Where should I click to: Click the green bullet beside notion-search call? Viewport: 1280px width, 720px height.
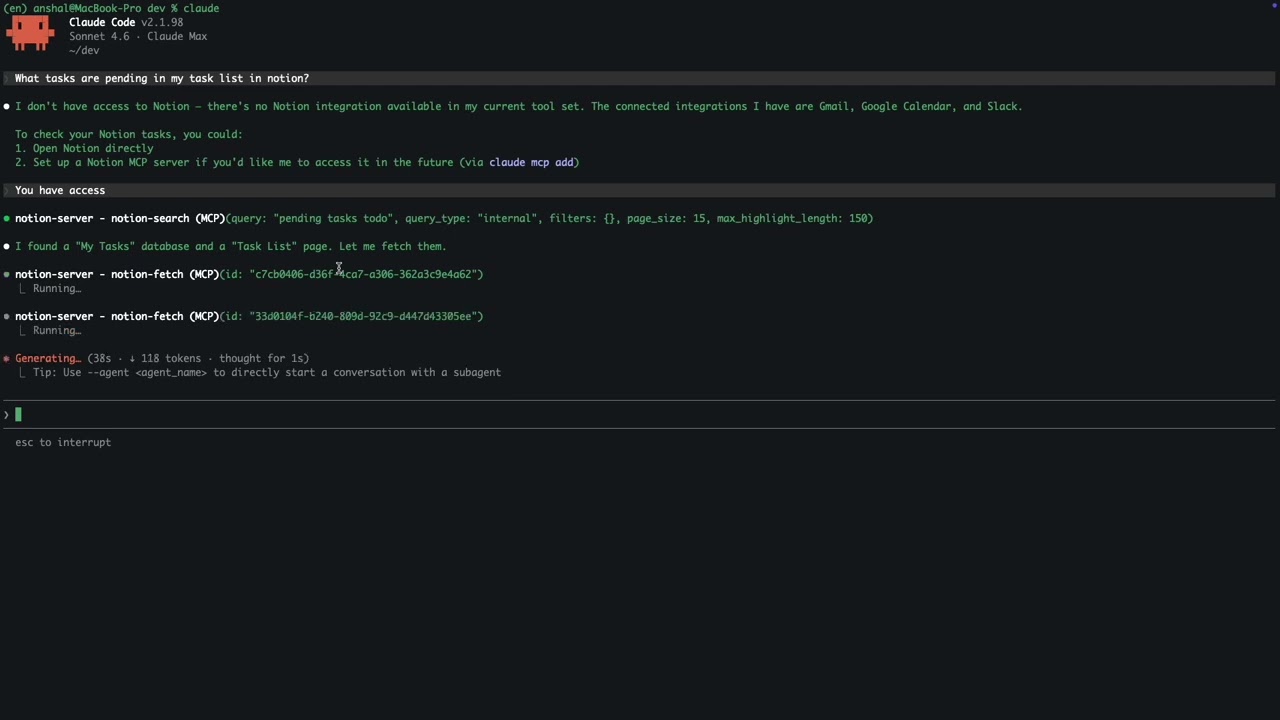[7, 218]
